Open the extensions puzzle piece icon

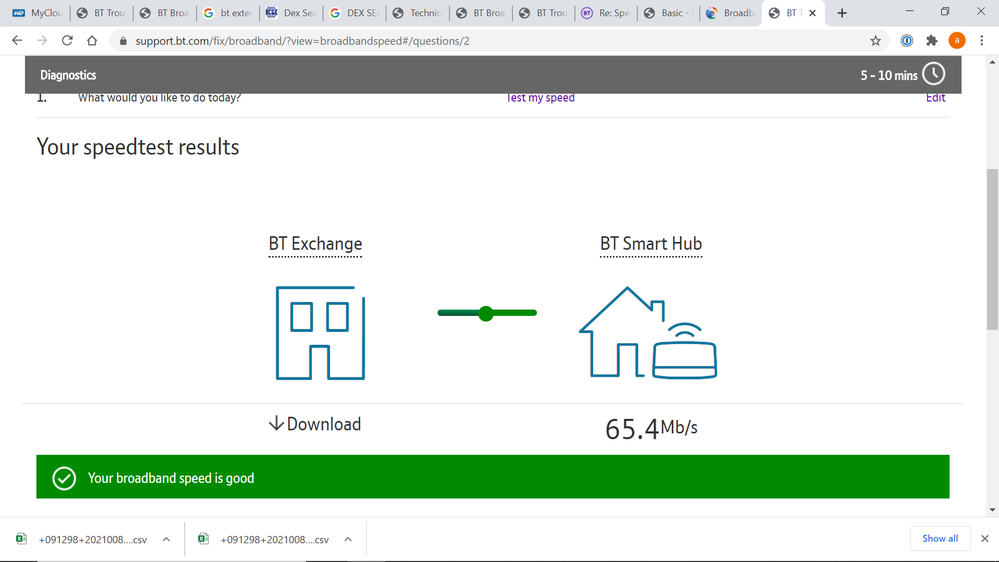pyautogui.click(x=931, y=41)
